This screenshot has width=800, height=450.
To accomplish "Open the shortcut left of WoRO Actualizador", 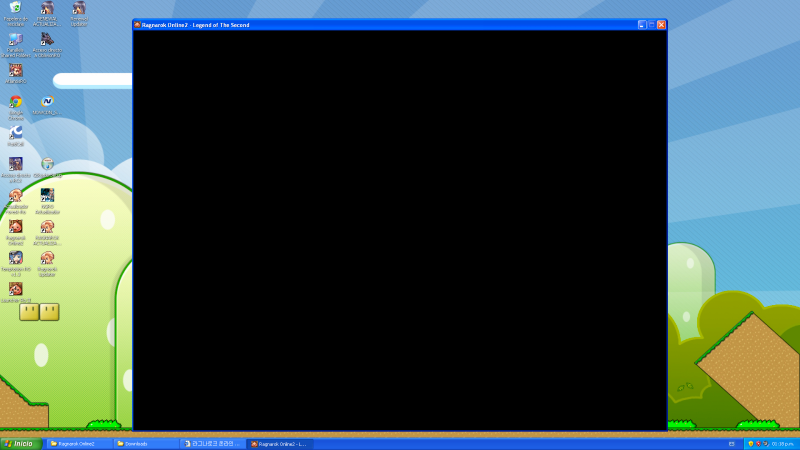I will coord(16,201).
